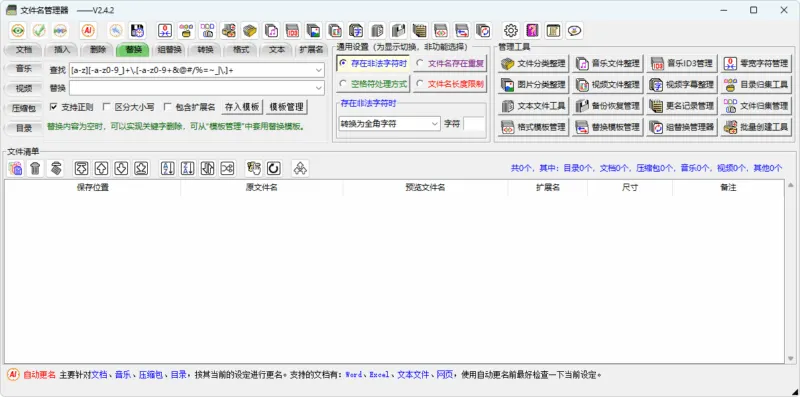
Task: Click the 字符 input field
Action: (x=474, y=123)
